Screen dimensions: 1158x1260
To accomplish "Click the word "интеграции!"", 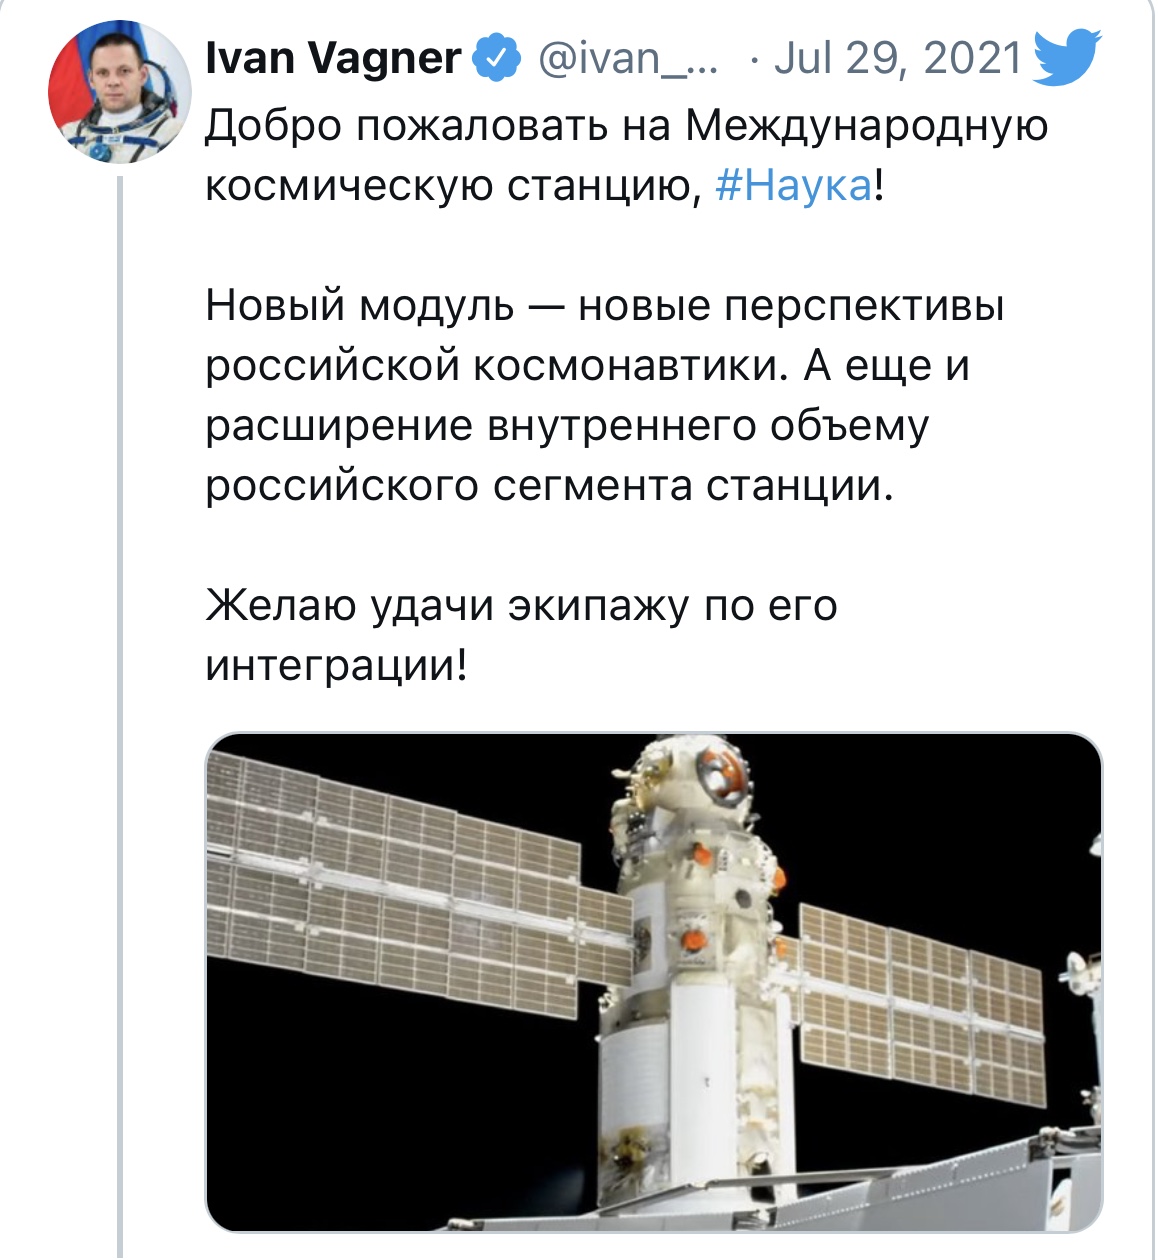I will (336, 666).
